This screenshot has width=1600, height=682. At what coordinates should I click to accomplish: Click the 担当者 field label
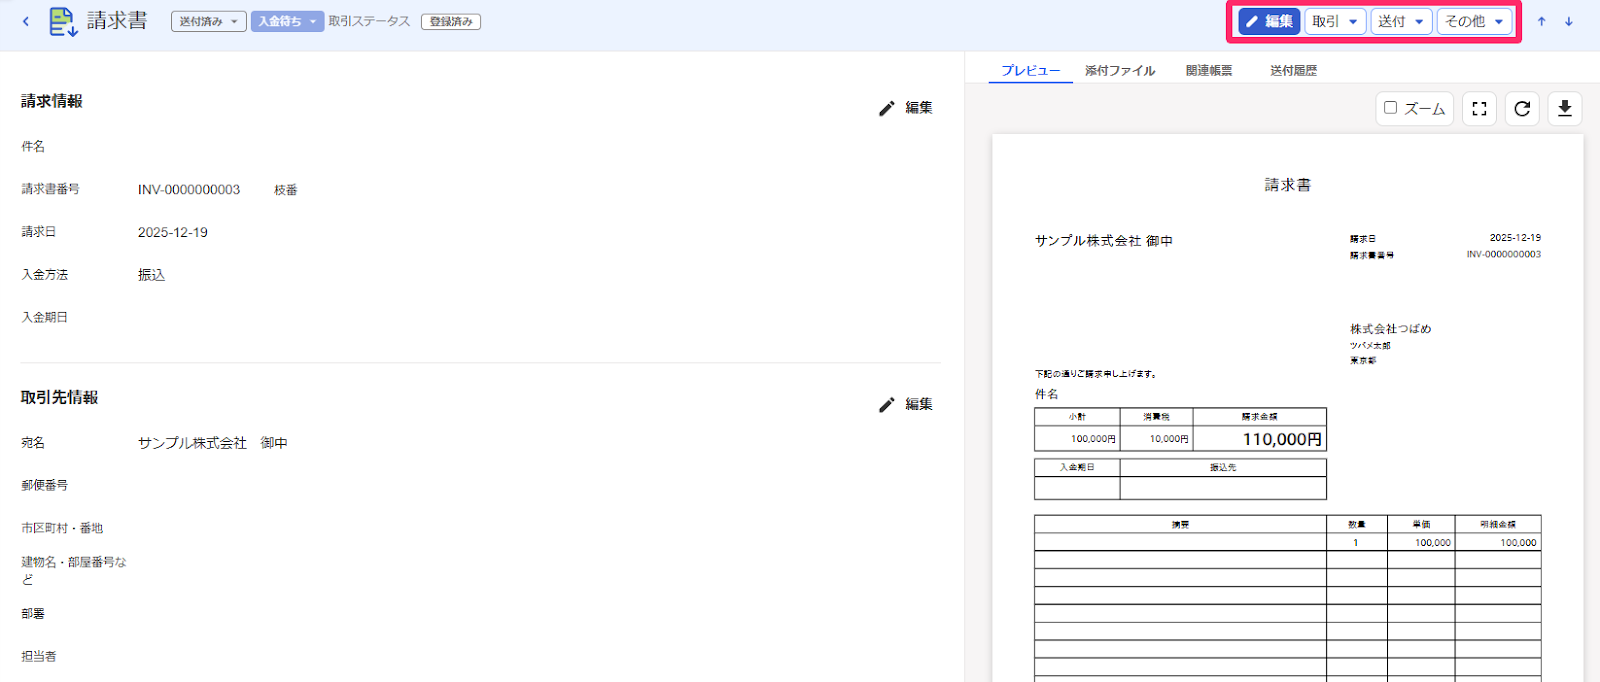(x=39, y=656)
